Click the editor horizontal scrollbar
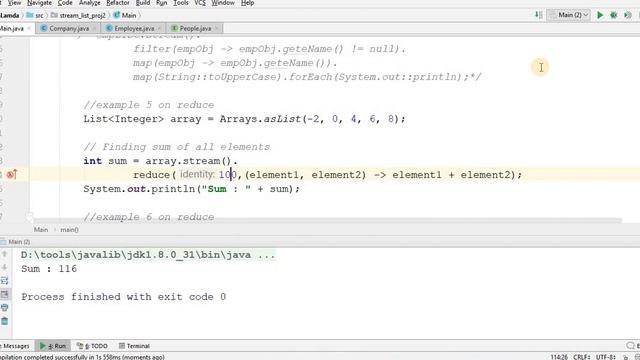 [327, 220]
